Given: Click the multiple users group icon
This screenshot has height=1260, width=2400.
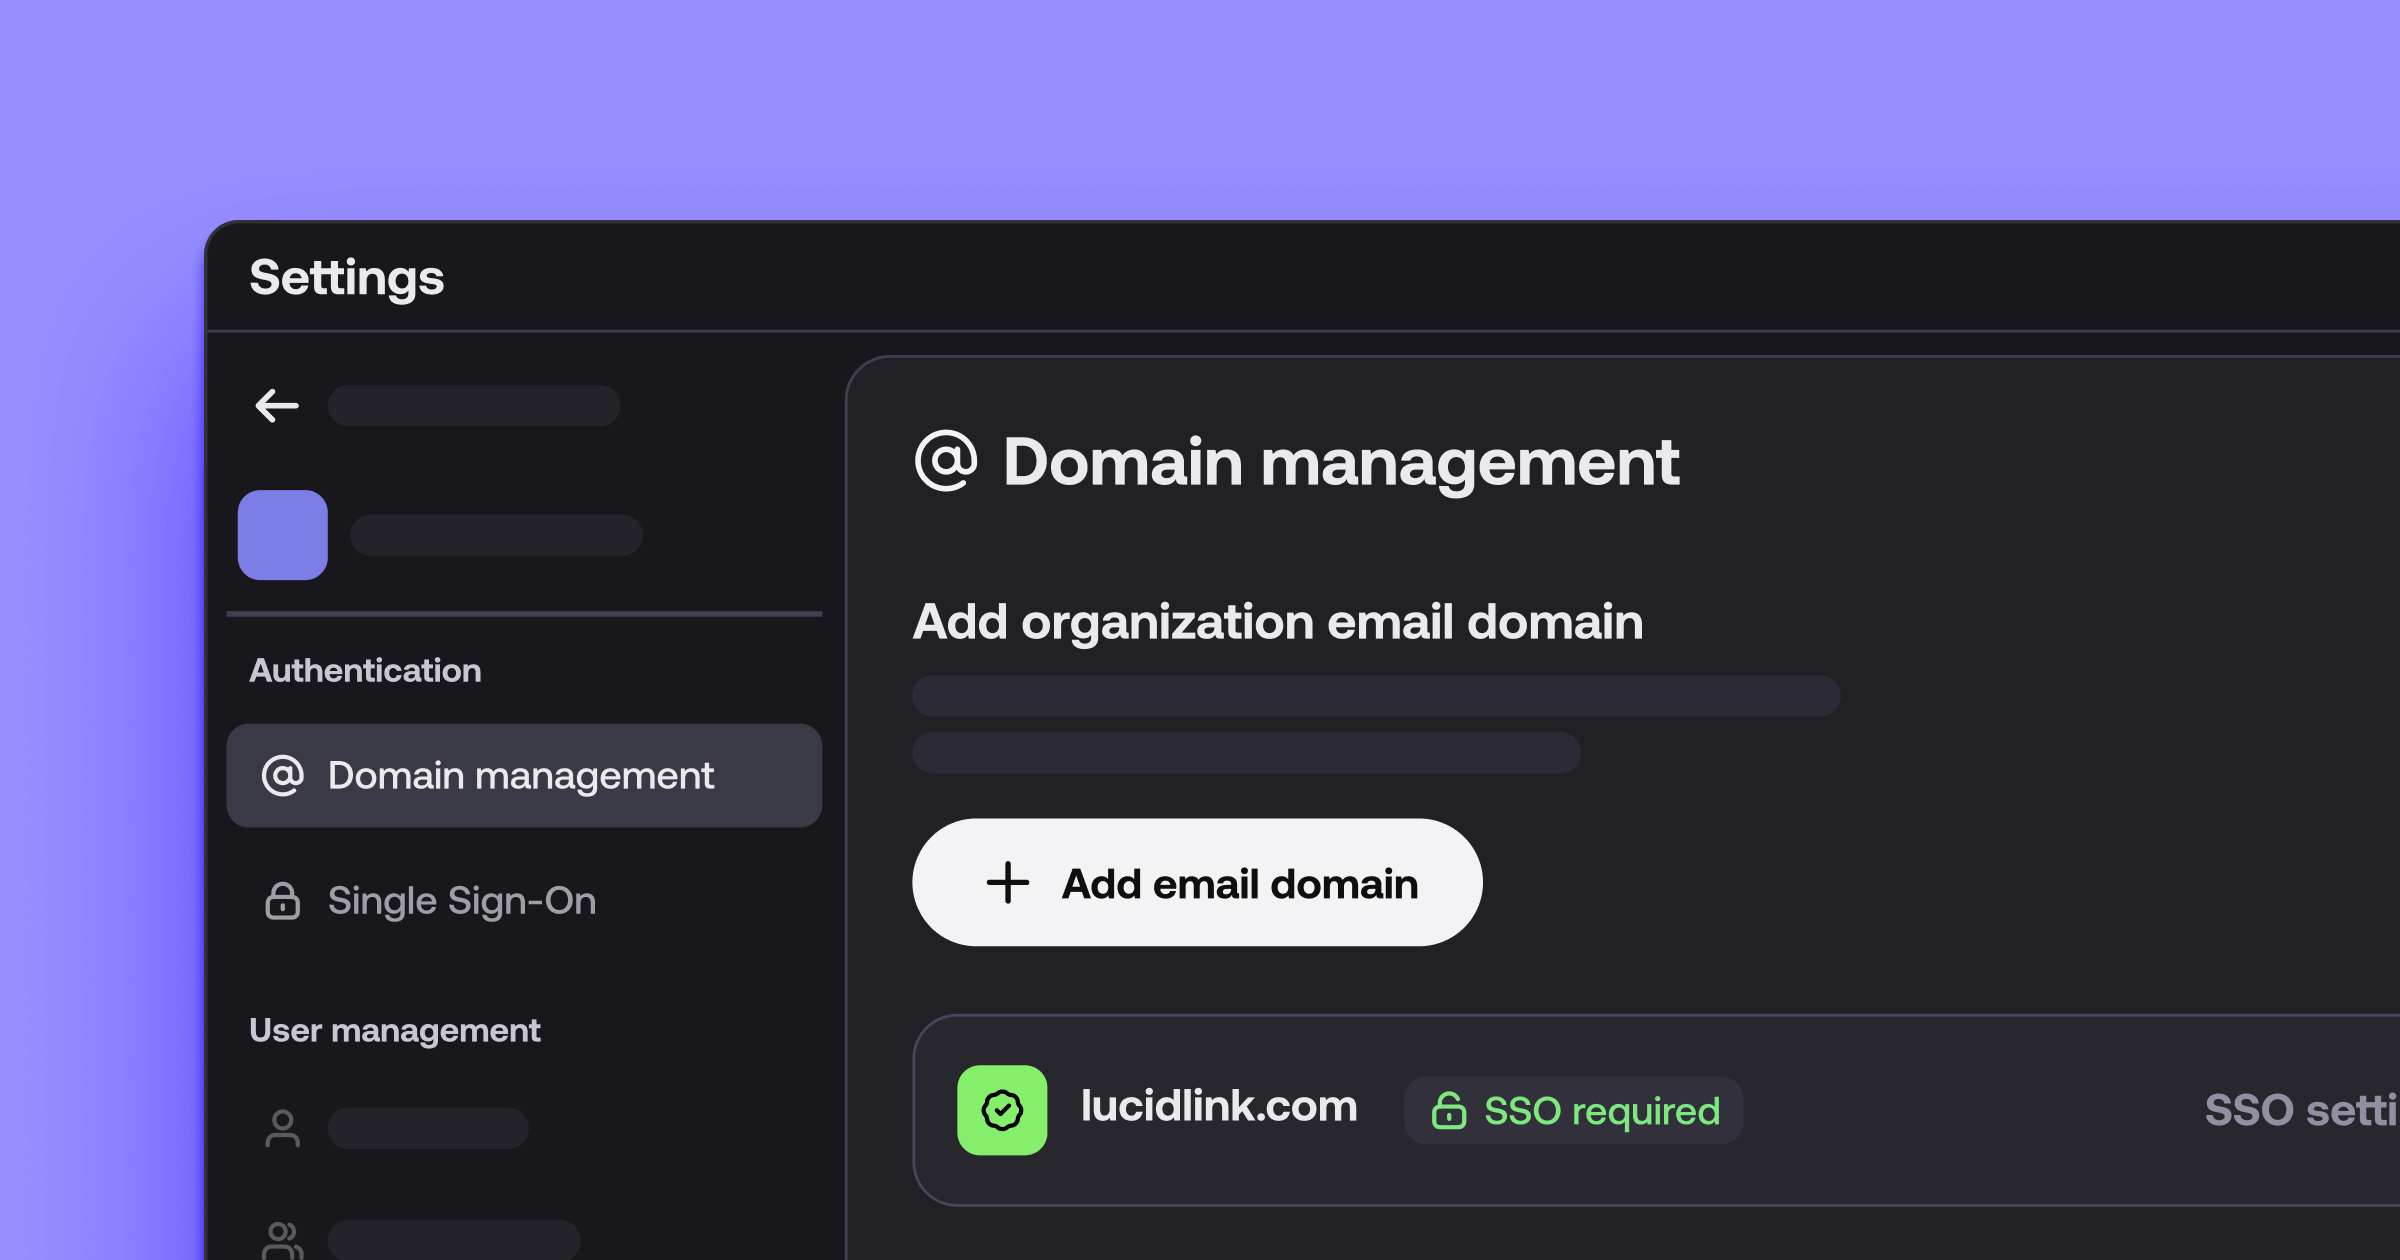Looking at the screenshot, I should [283, 1240].
